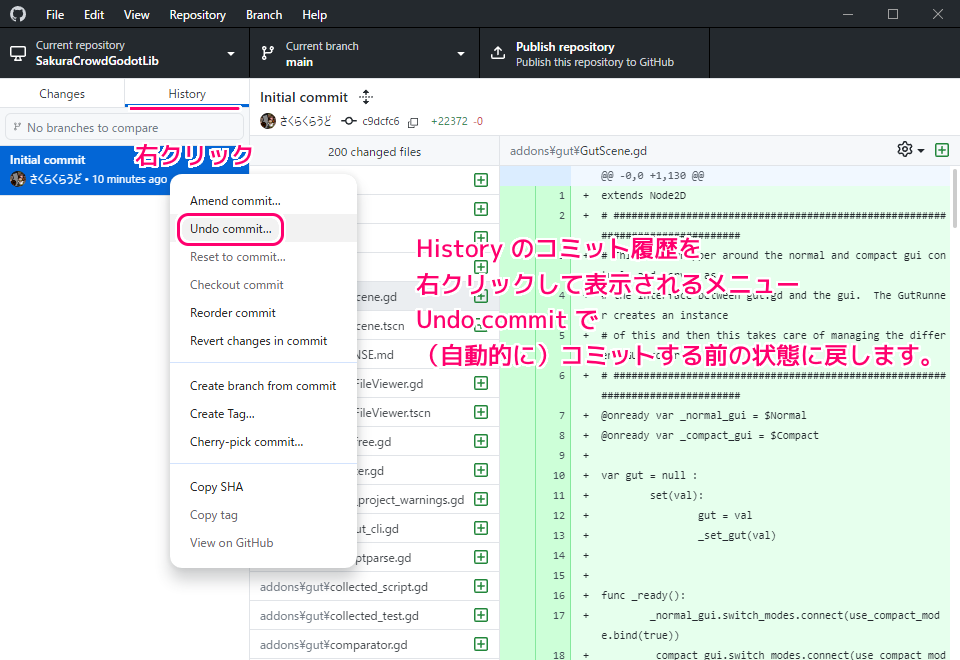The width and height of the screenshot is (960, 660).
Task: Open the Branch menu
Action: tap(264, 15)
